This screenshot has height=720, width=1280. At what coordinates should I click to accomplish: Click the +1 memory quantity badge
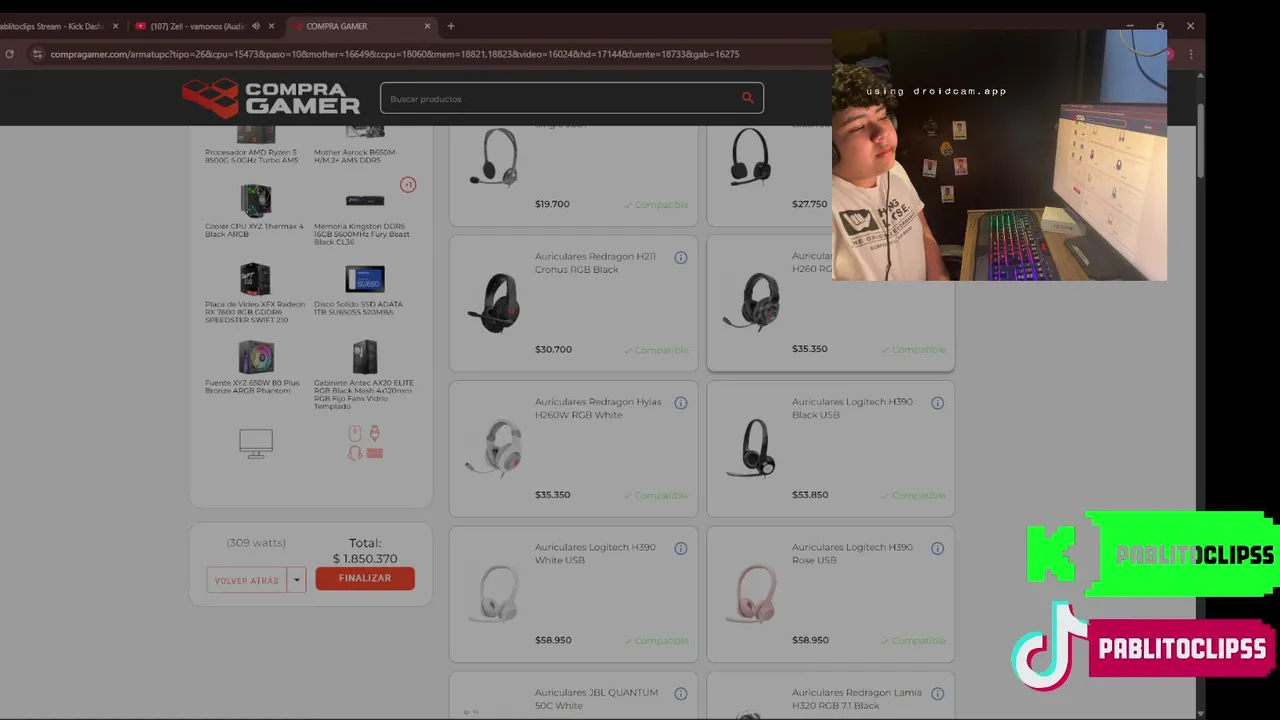pyautogui.click(x=408, y=185)
